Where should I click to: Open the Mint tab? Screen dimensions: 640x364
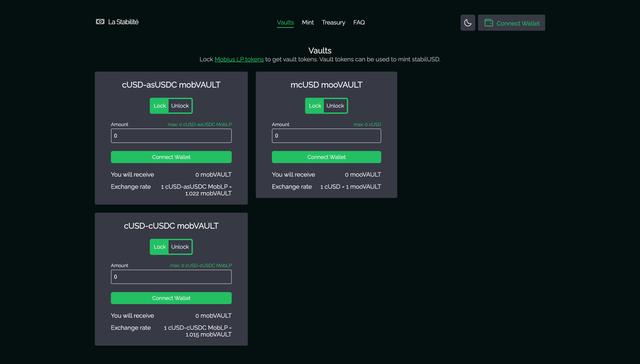pos(308,22)
